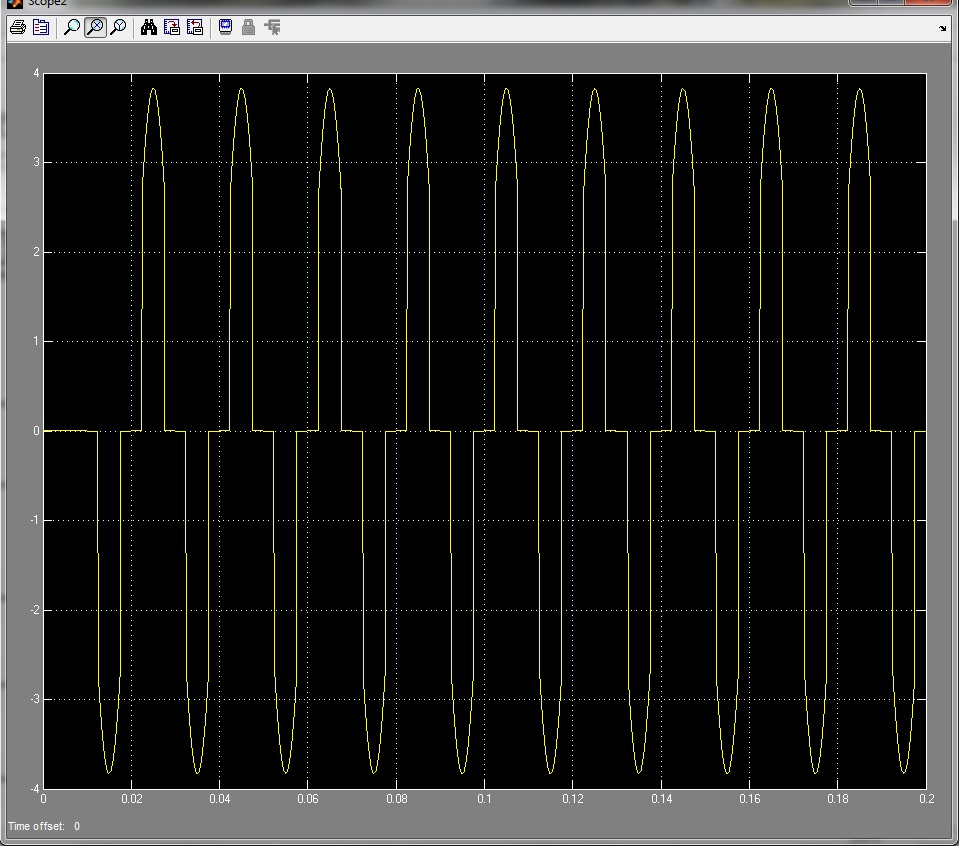Restore saved axes settings icon
959x846 pixels.
194,28
